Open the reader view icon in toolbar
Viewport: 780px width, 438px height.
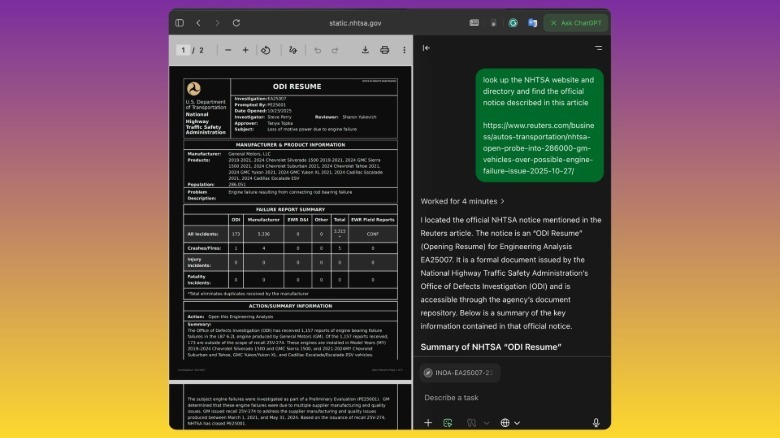pos(474,23)
